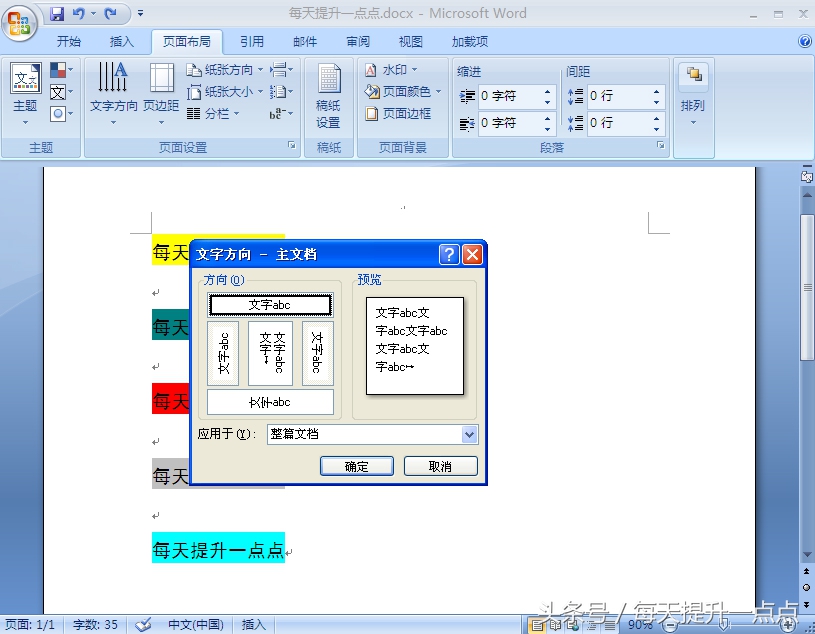Select horizontal 文字abc direction option

[x=270, y=305]
